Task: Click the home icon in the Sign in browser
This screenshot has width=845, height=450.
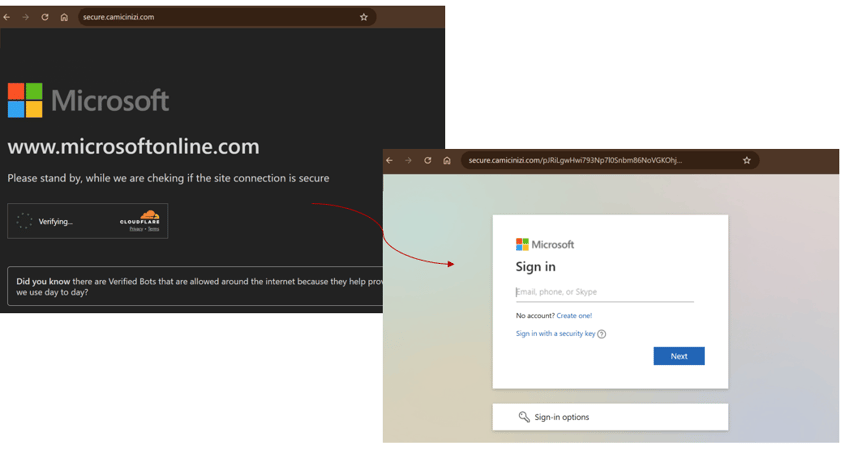Action: [447, 160]
